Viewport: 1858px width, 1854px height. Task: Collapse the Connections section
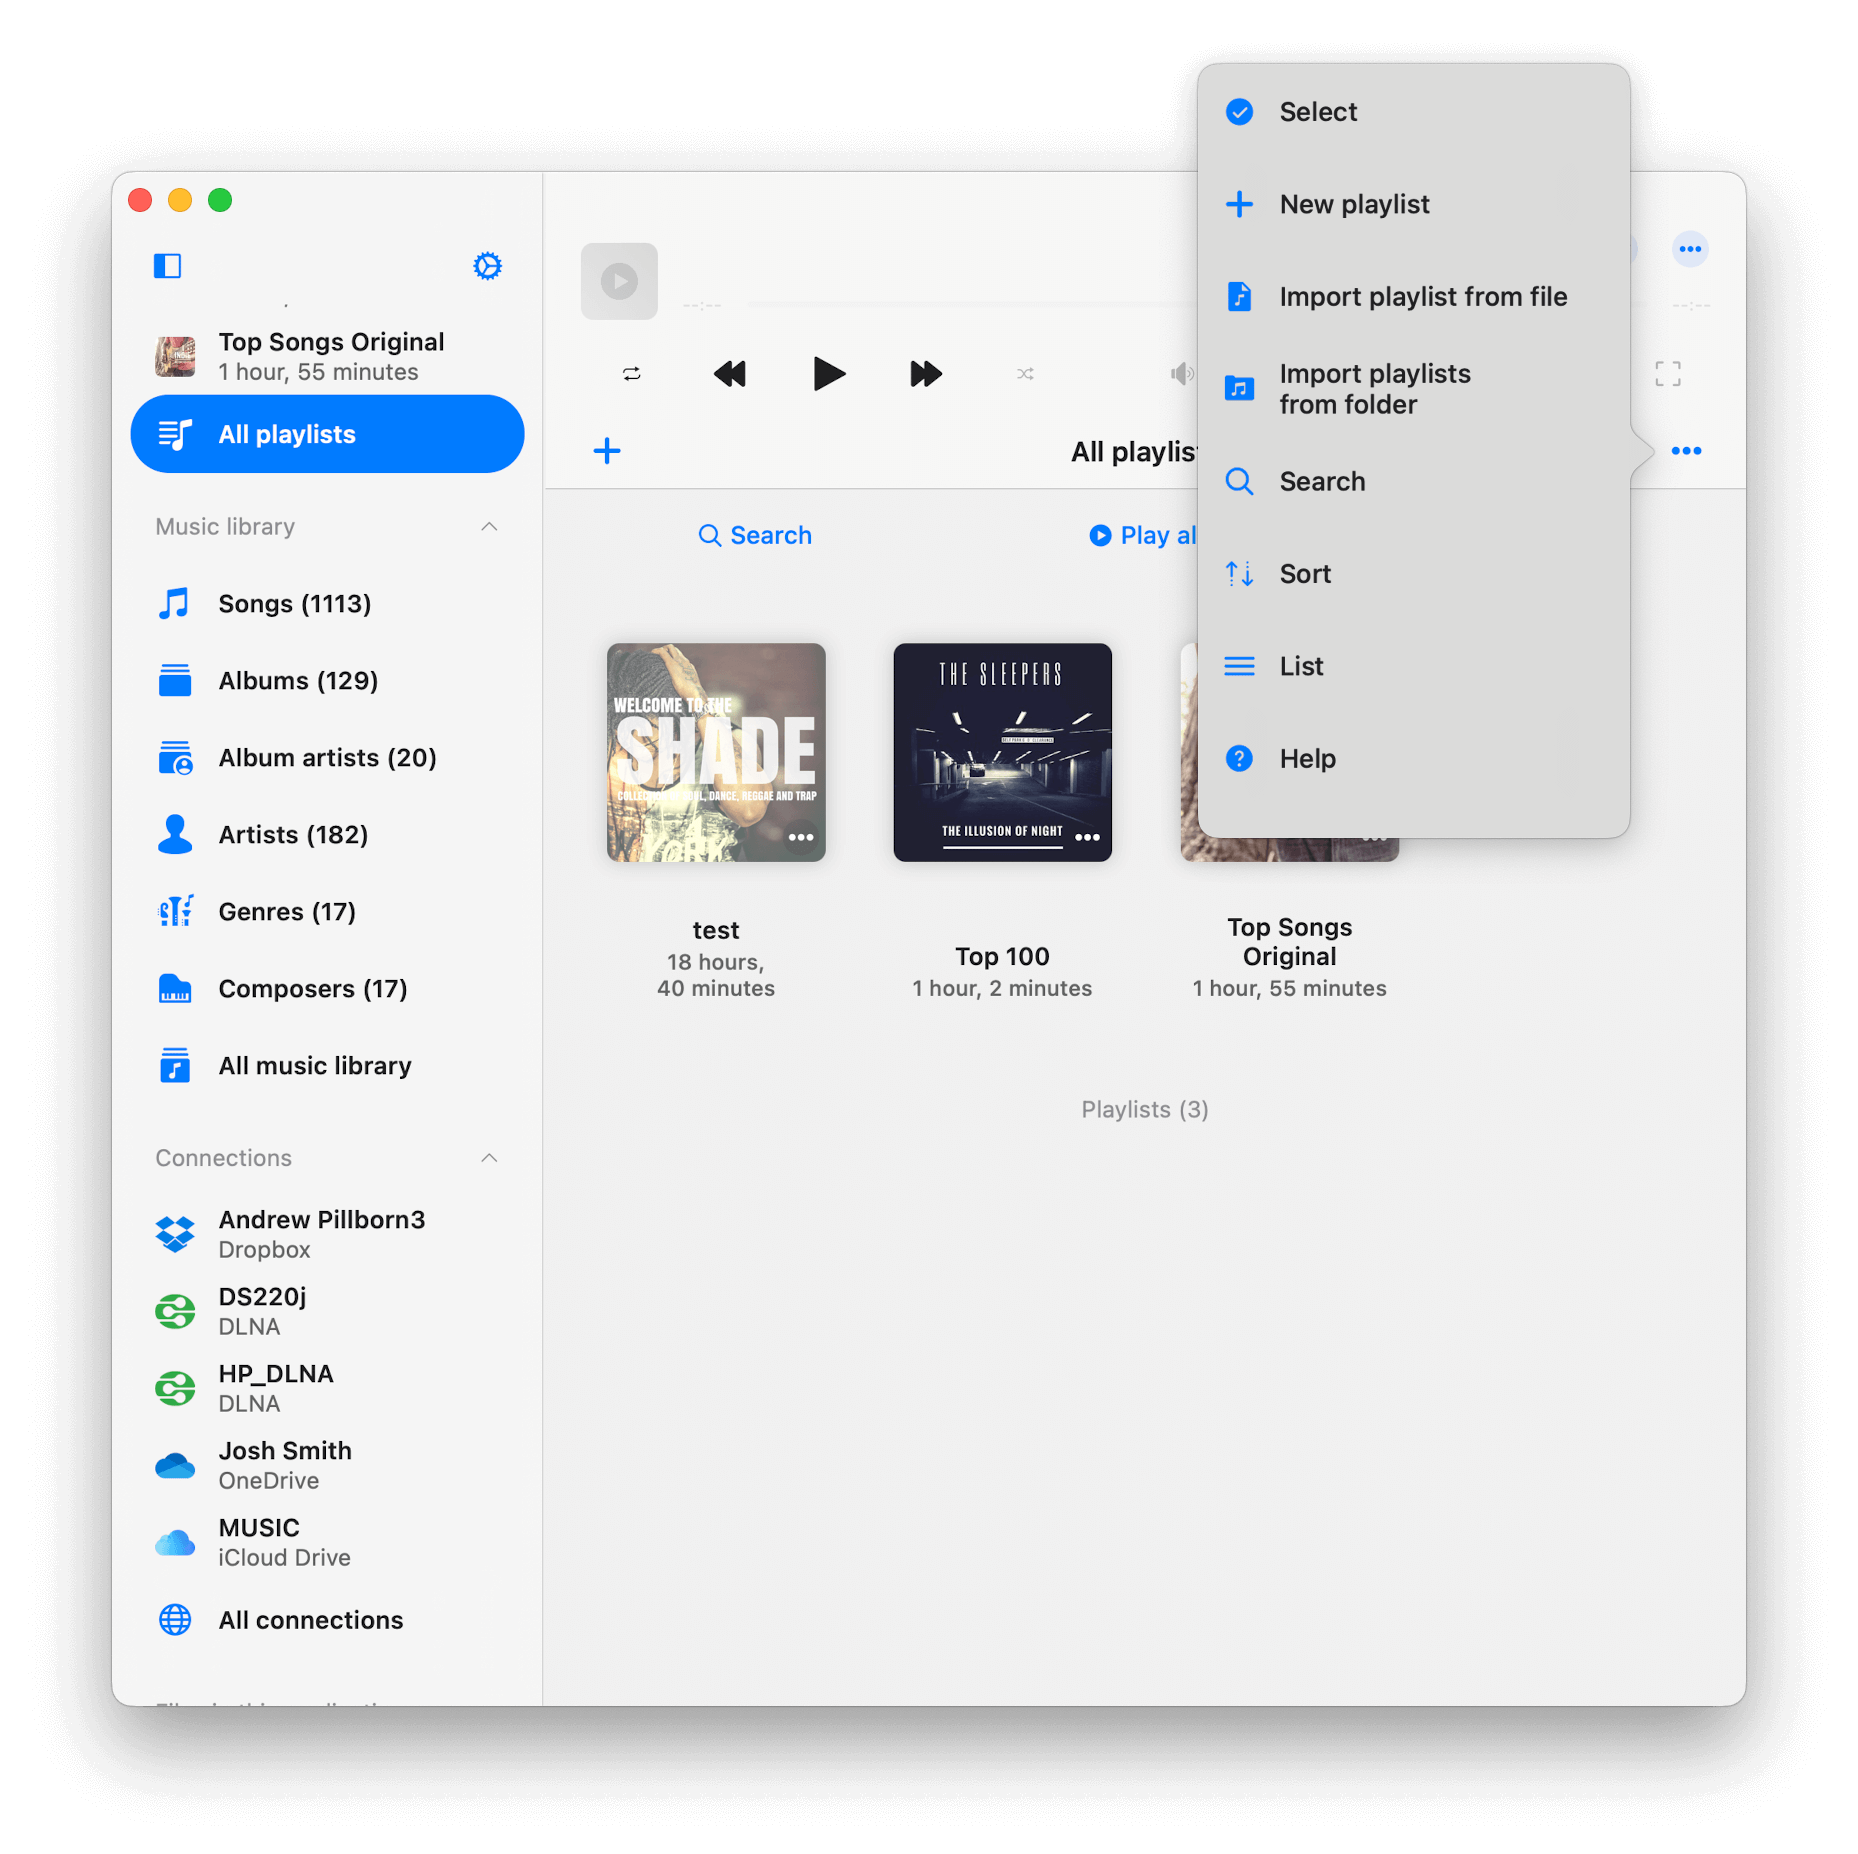tap(489, 1158)
